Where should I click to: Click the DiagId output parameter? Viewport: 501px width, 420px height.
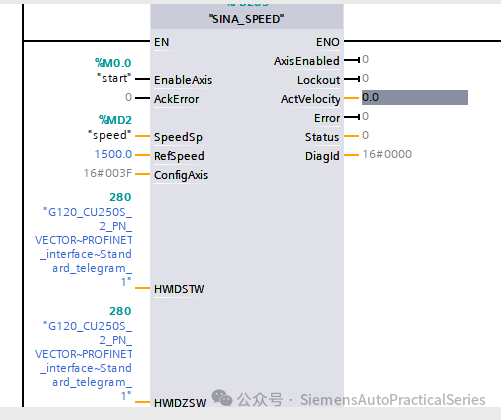(322, 156)
